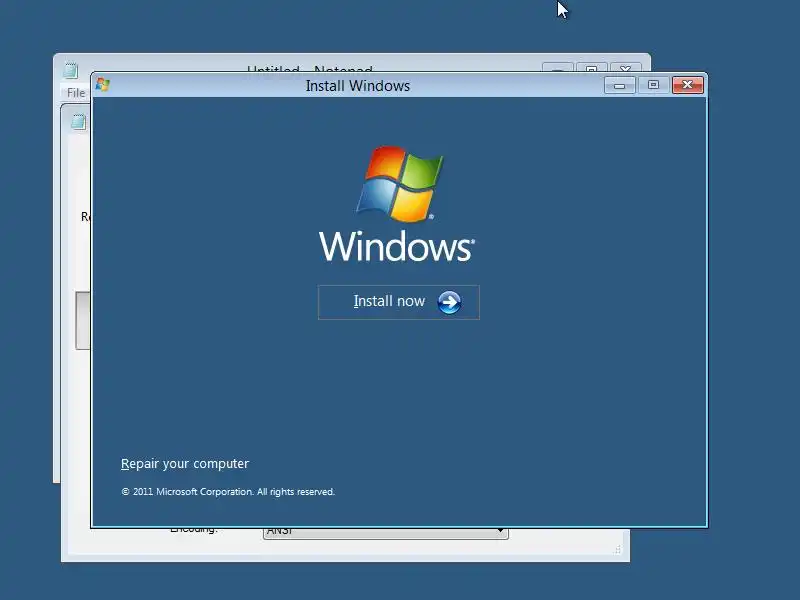The image size is (800, 600).
Task: Click the Notepad icon in the Notepad title bar
Action: (x=71, y=70)
